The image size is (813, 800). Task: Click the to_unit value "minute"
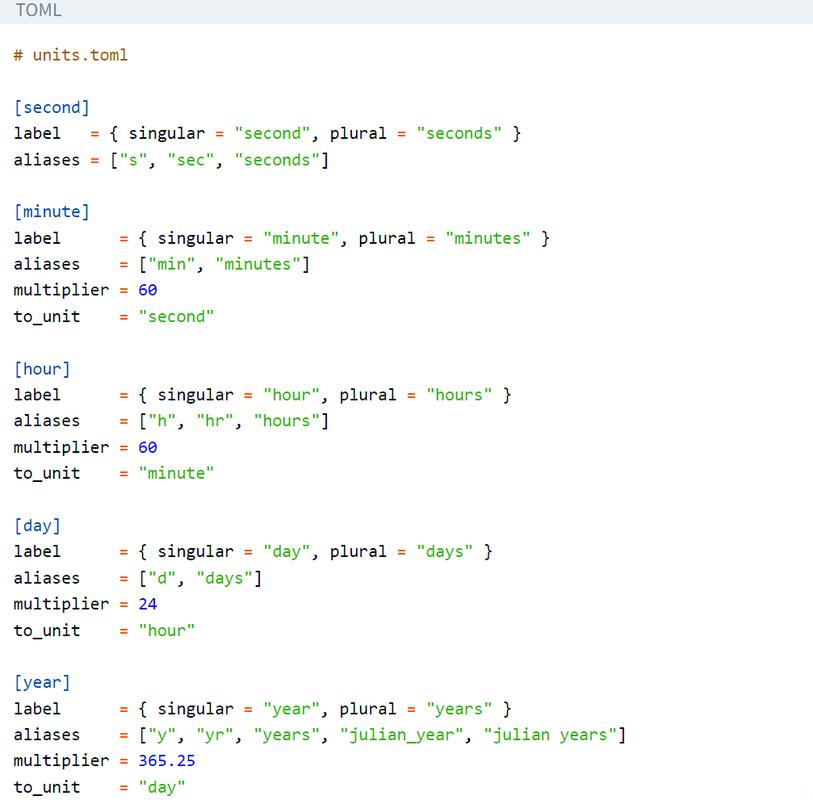click(x=176, y=473)
